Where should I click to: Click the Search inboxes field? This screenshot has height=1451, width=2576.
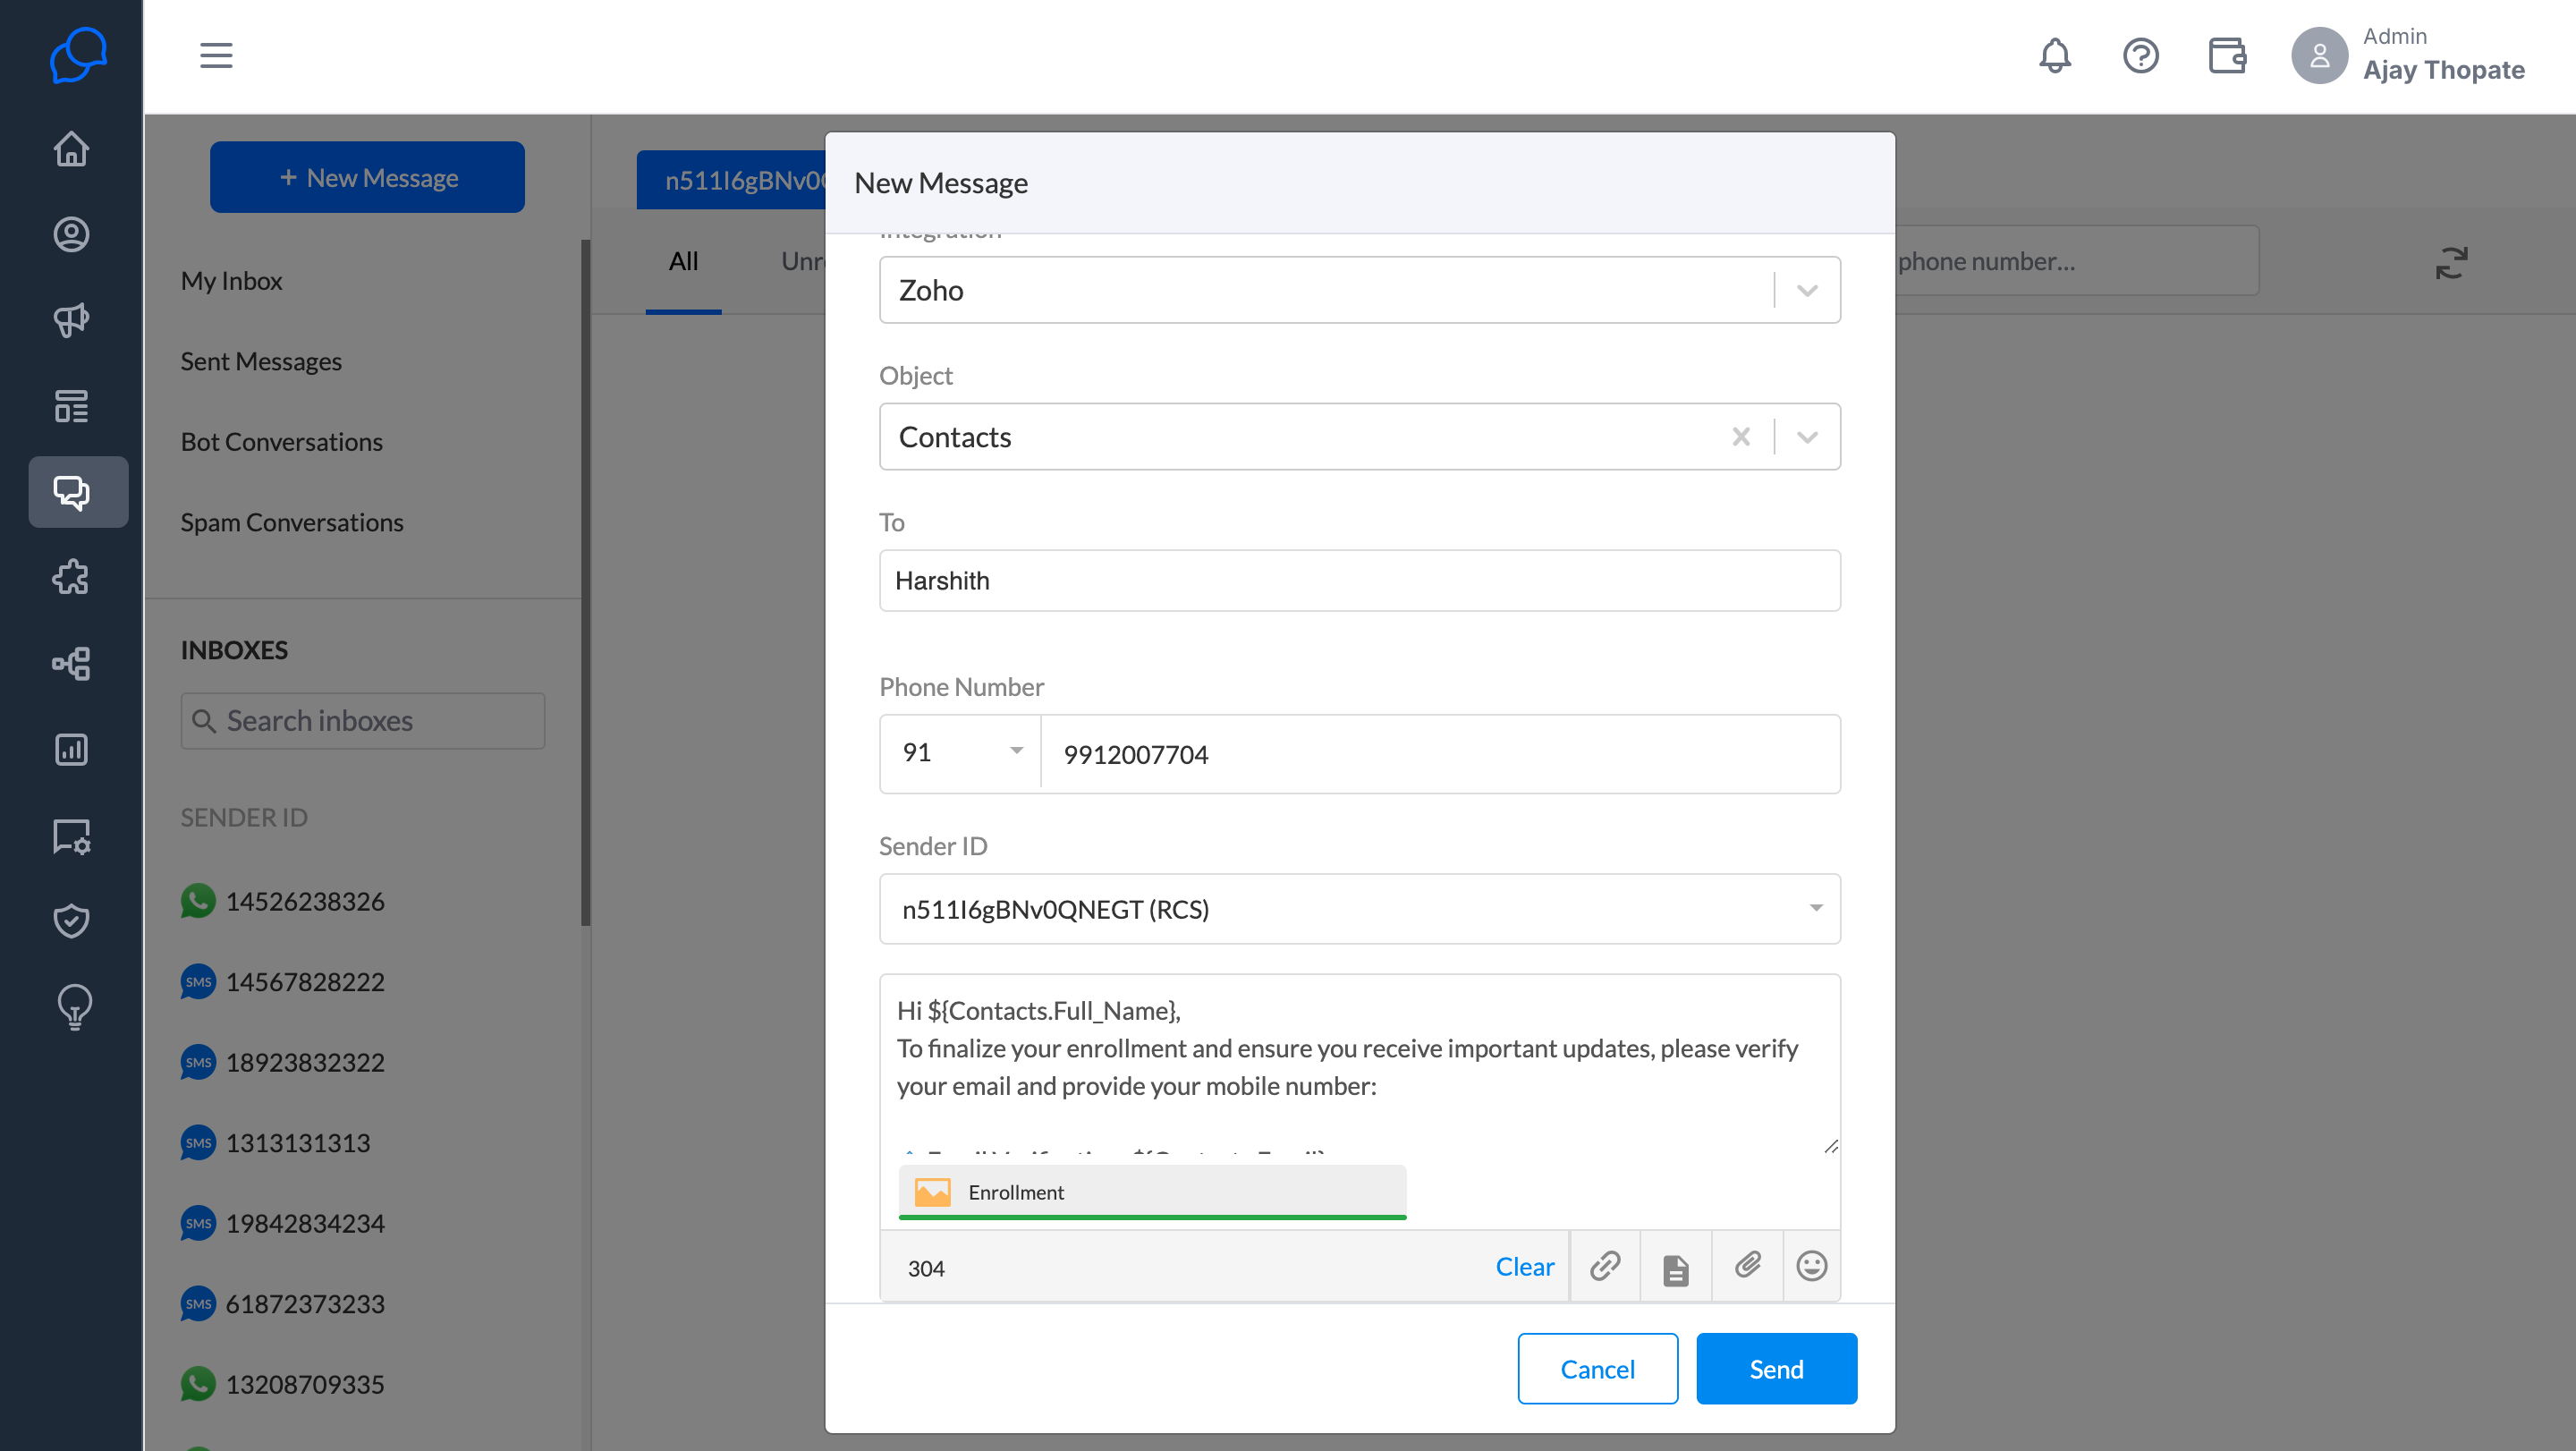362,720
